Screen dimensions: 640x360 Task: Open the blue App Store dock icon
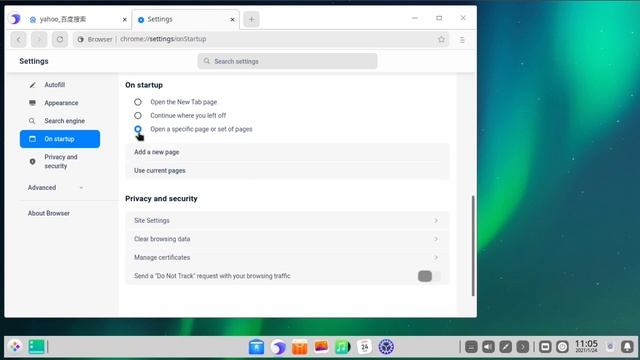(x=256, y=347)
